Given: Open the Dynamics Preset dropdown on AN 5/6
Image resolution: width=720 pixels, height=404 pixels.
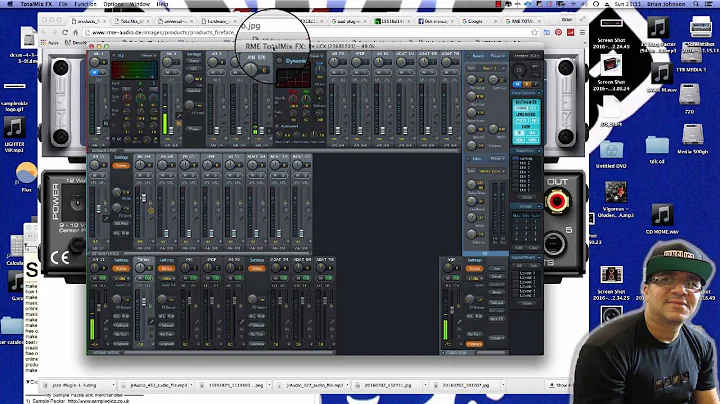Looking at the screenshot, I should point(317,56).
